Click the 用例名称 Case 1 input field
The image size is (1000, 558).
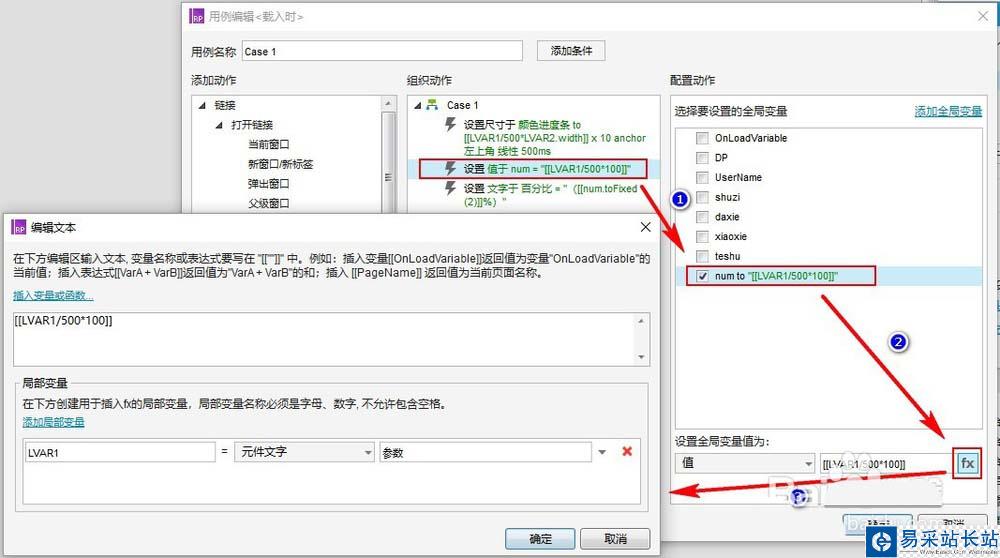[382, 51]
